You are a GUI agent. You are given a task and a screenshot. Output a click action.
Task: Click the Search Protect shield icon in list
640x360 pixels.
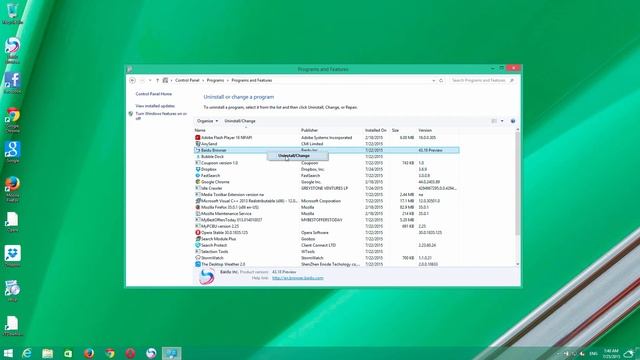click(198, 245)
